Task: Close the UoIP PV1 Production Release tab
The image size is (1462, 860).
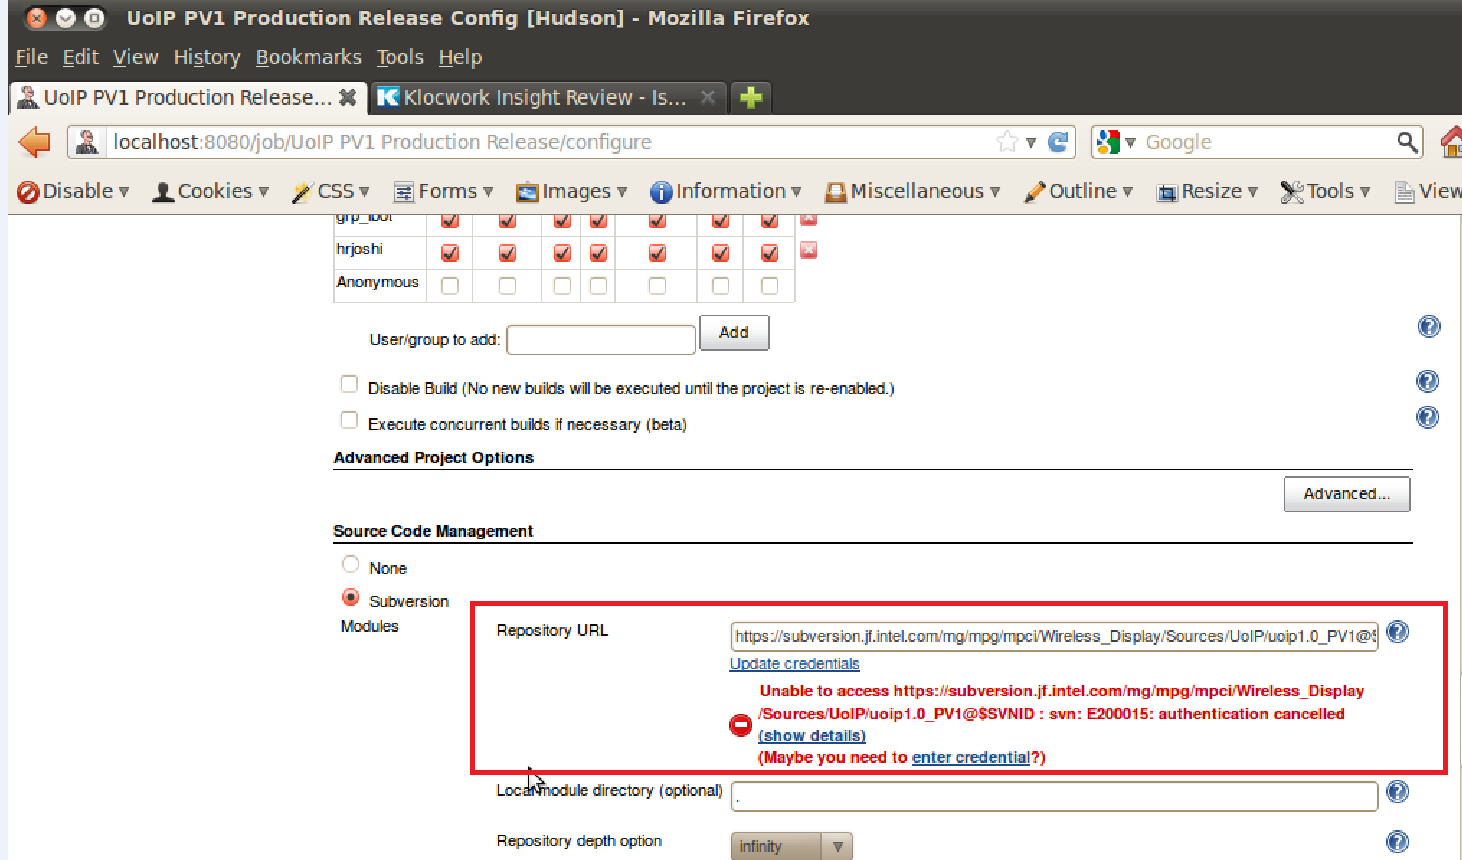Action: pyautogui.click(x=347, y=97)
